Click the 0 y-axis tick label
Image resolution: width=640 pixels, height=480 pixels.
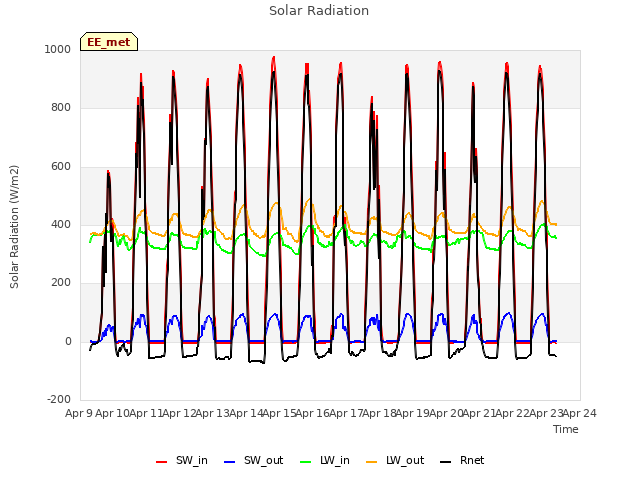click(68, 341)
